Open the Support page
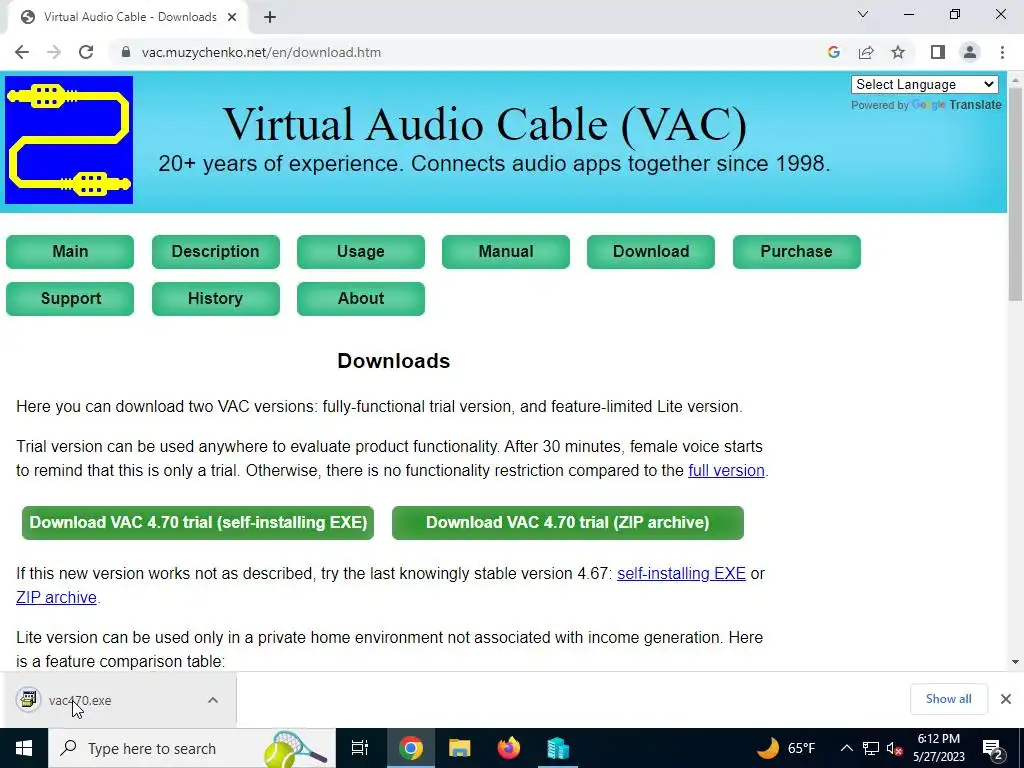 (70, 298)
